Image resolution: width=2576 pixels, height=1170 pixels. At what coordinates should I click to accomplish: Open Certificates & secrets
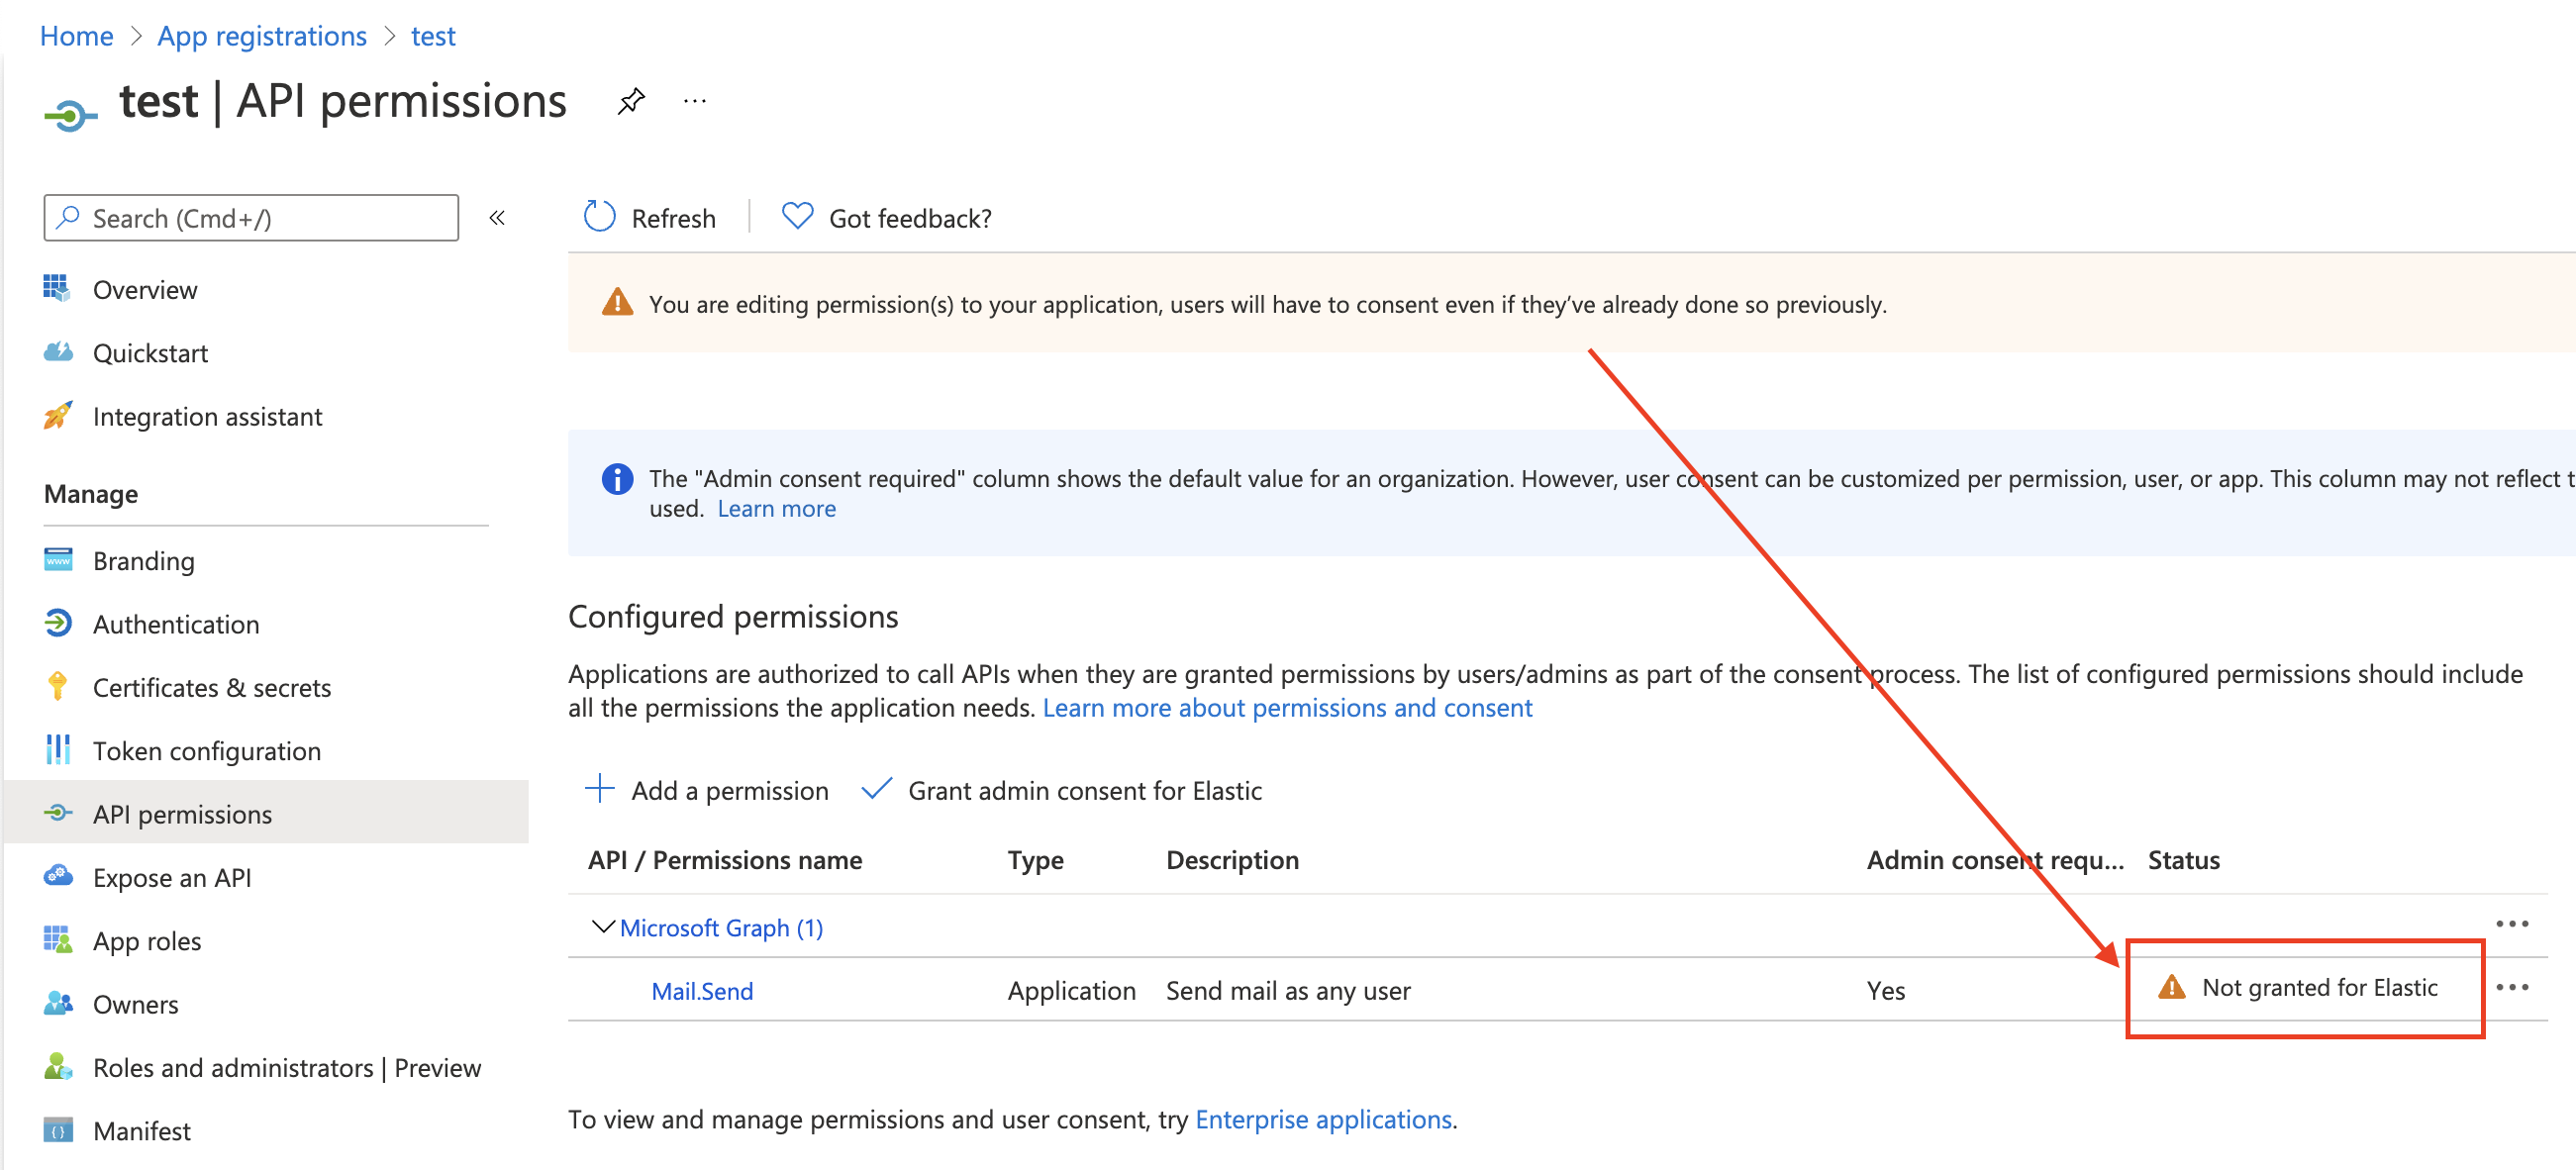212,688
